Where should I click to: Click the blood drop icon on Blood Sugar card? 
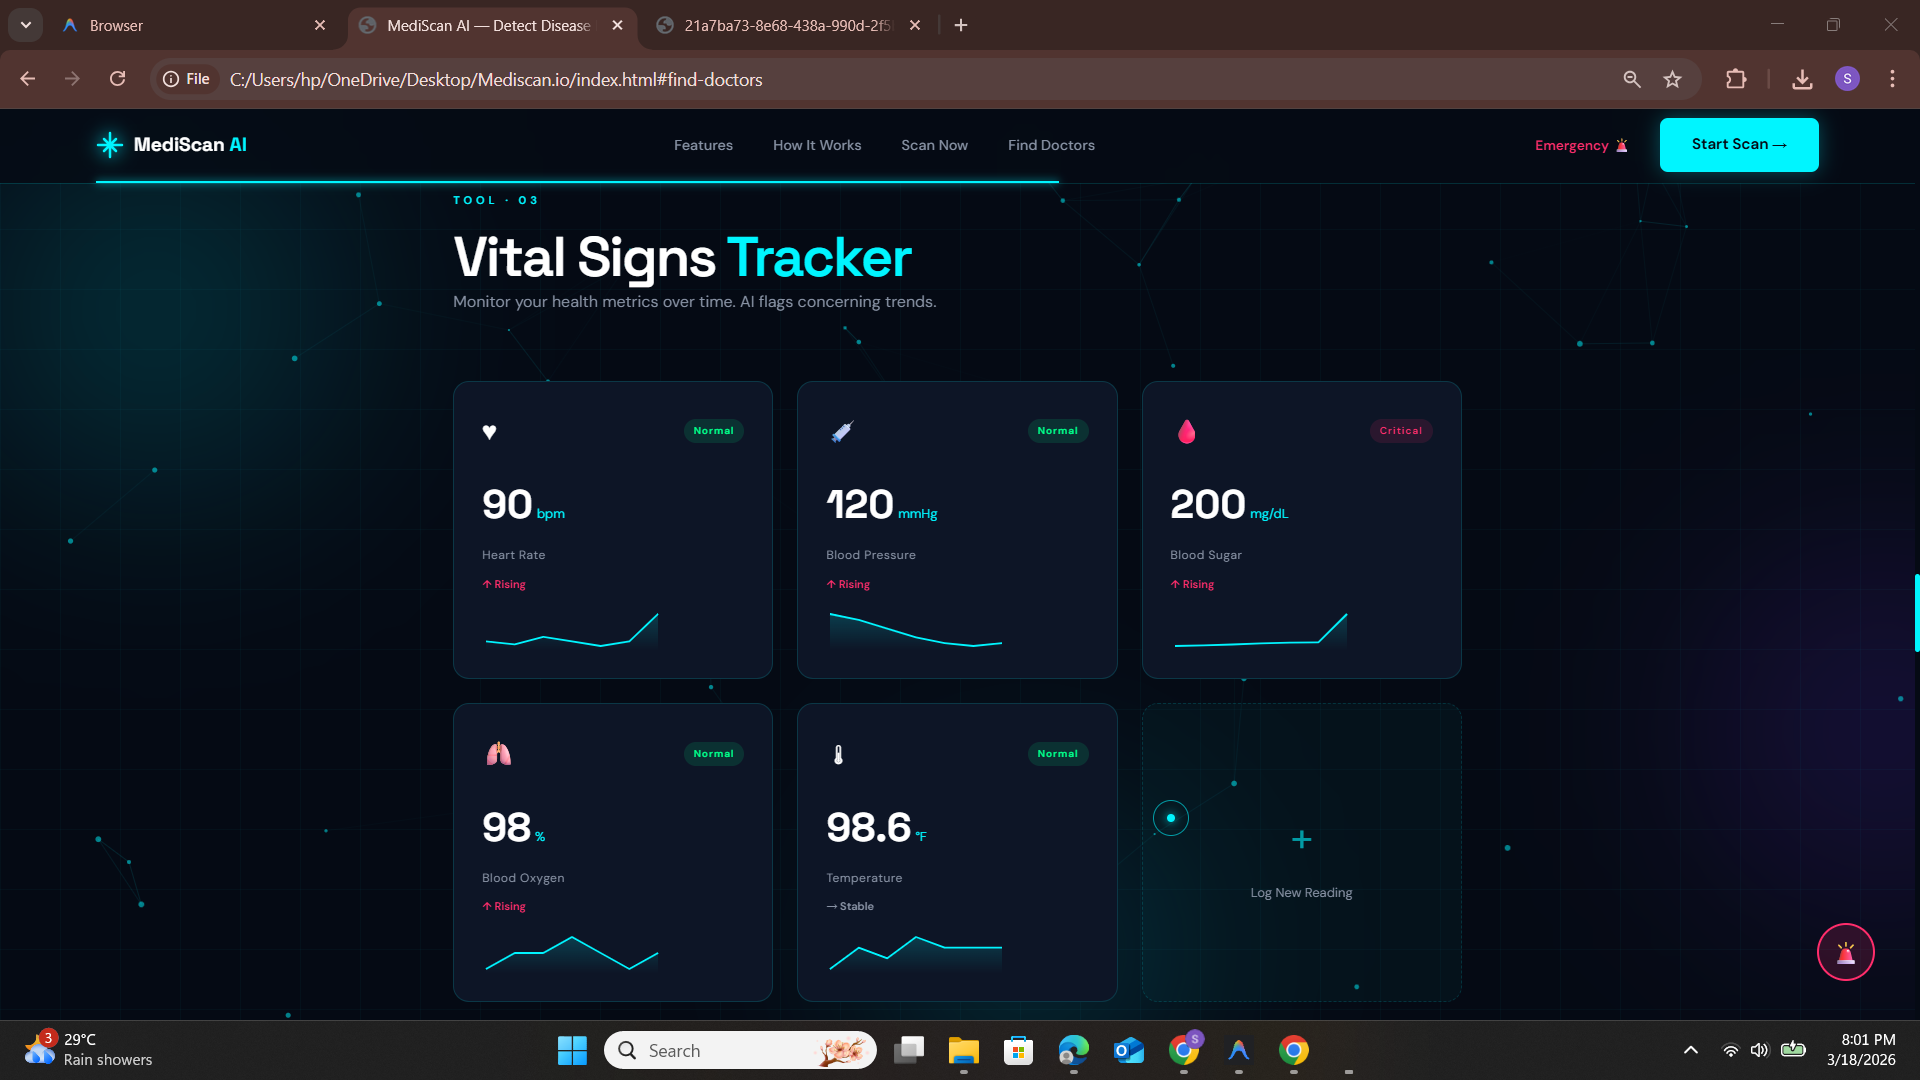[x=1186, y=432]
